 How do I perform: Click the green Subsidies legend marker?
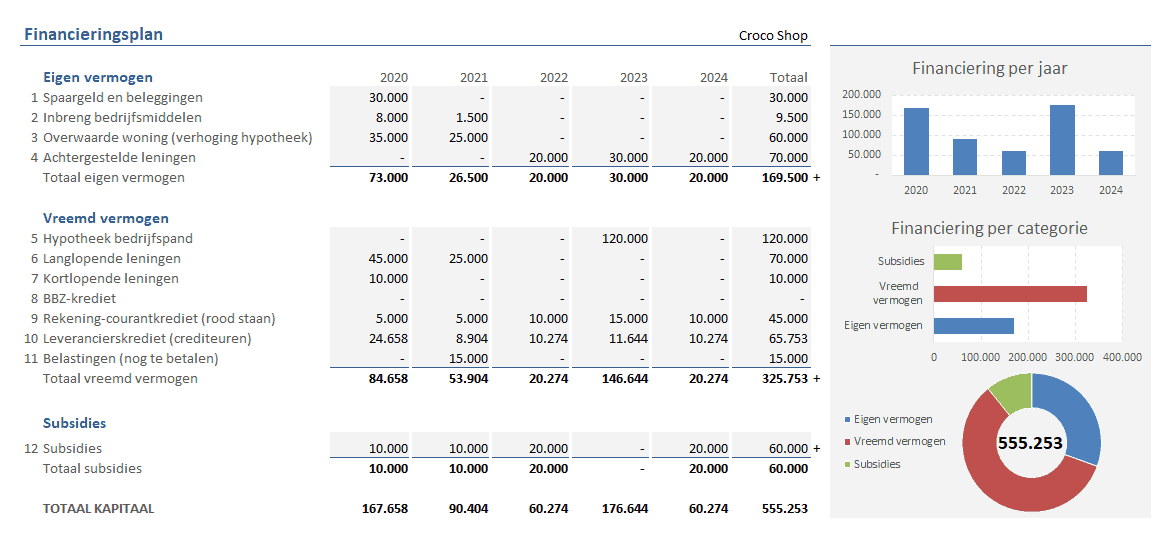[849, 464]
